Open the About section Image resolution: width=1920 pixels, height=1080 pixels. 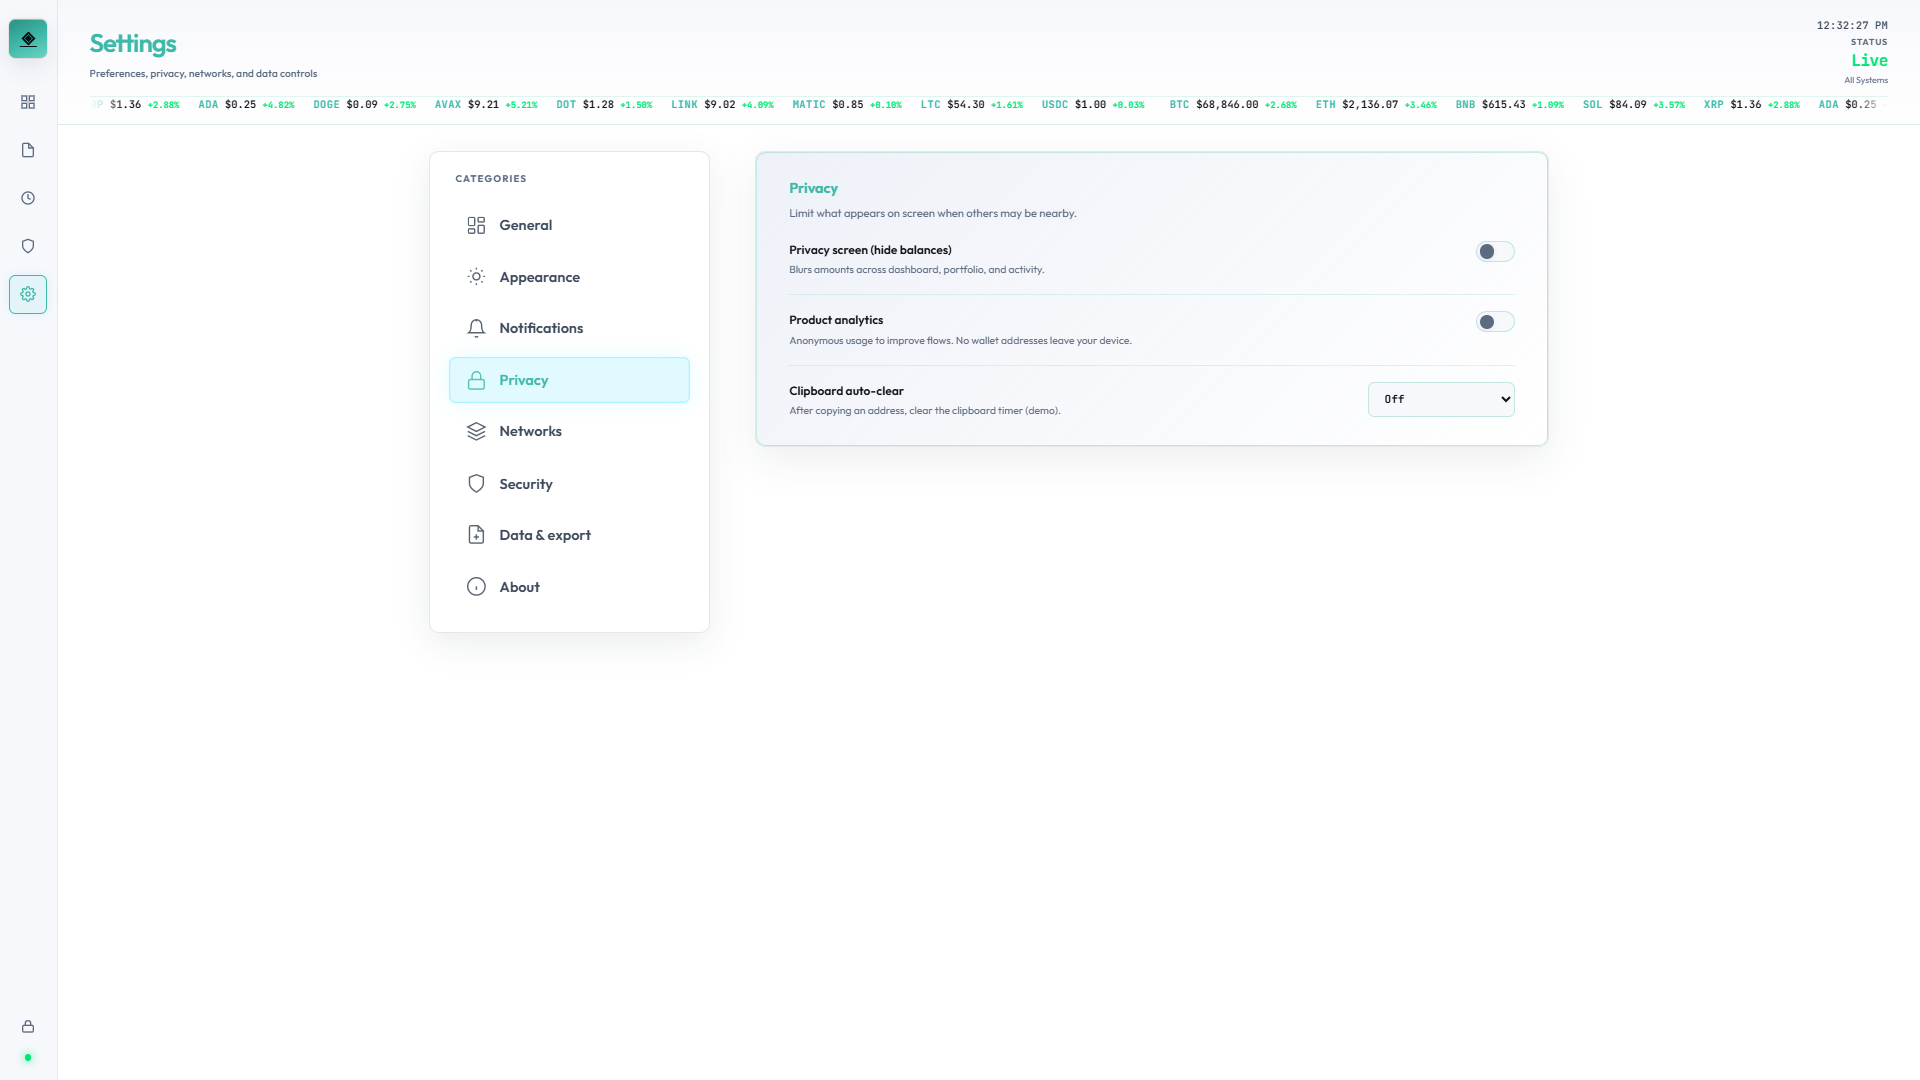[519, 587]
